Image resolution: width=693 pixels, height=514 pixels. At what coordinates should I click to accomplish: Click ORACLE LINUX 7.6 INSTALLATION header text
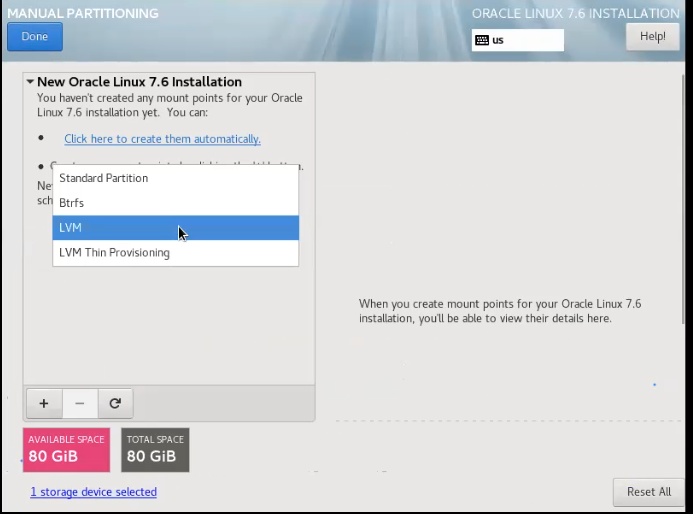[575, 14]
